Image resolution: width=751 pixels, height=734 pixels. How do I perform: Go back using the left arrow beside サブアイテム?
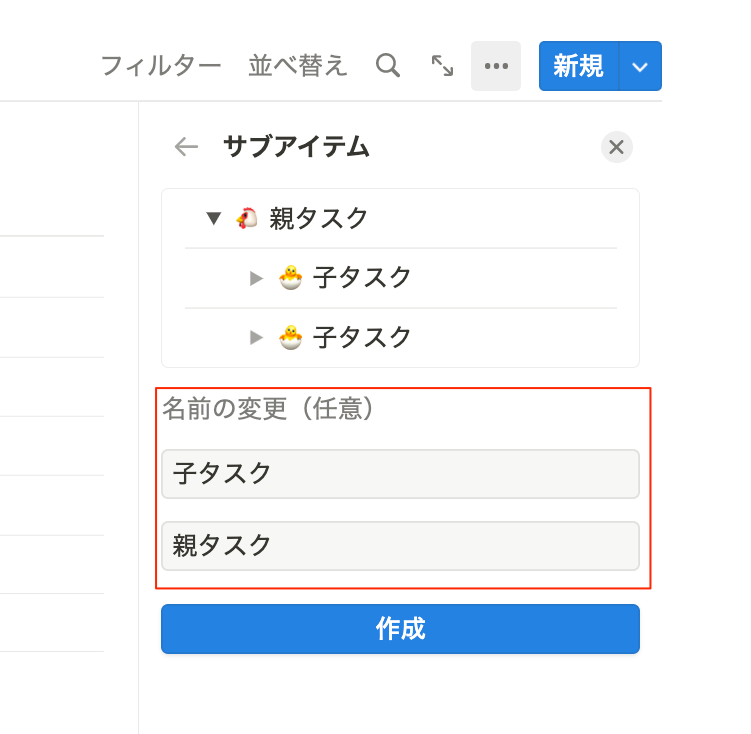pos(186,147)
